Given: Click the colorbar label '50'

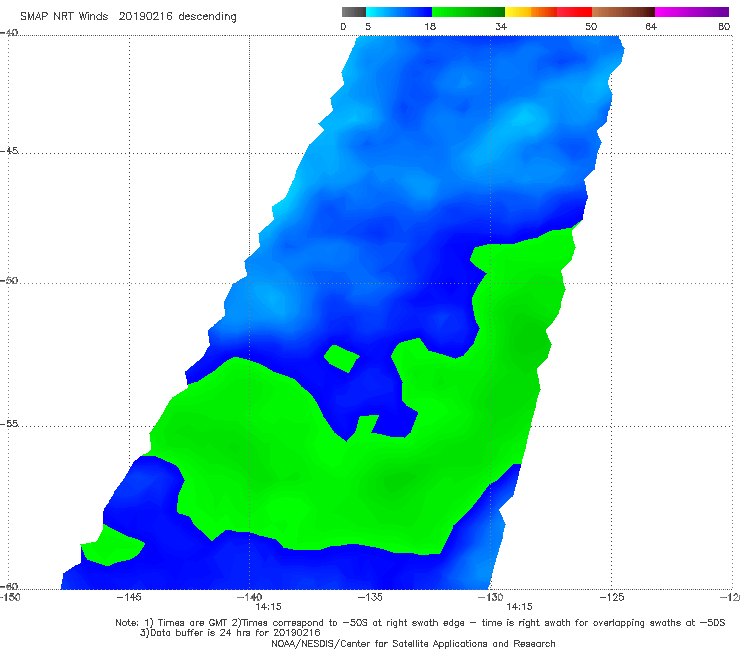Looking at the screenshot, I should pyautogui.click(x=591, y=26).
